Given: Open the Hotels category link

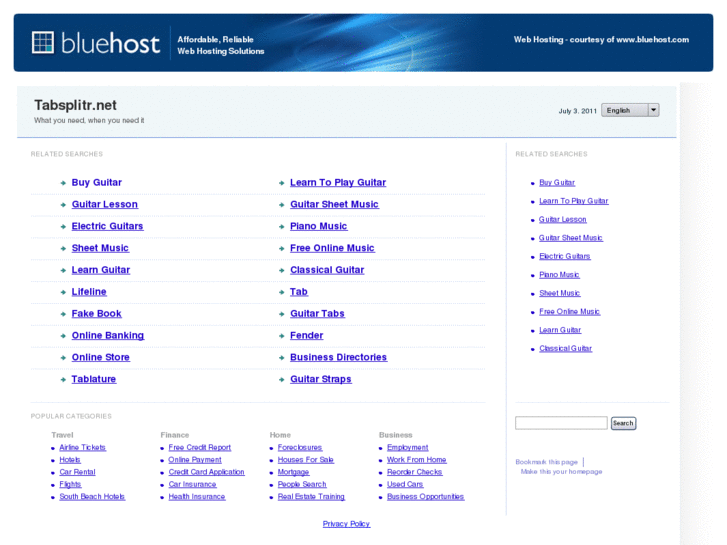Looking at the screenshot, I should click(70, 460).
